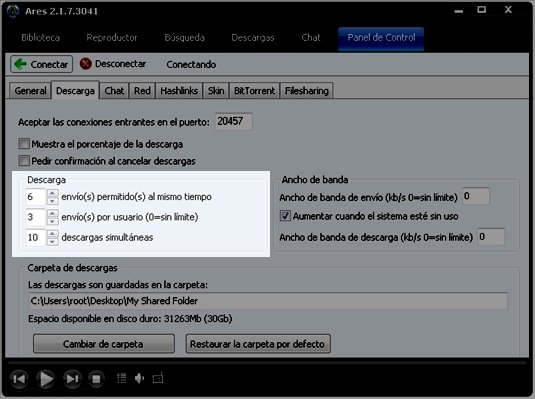This screenshot has width=535, height=399.
Task: Open the Biblioteca tab
Action: point(41,38)
